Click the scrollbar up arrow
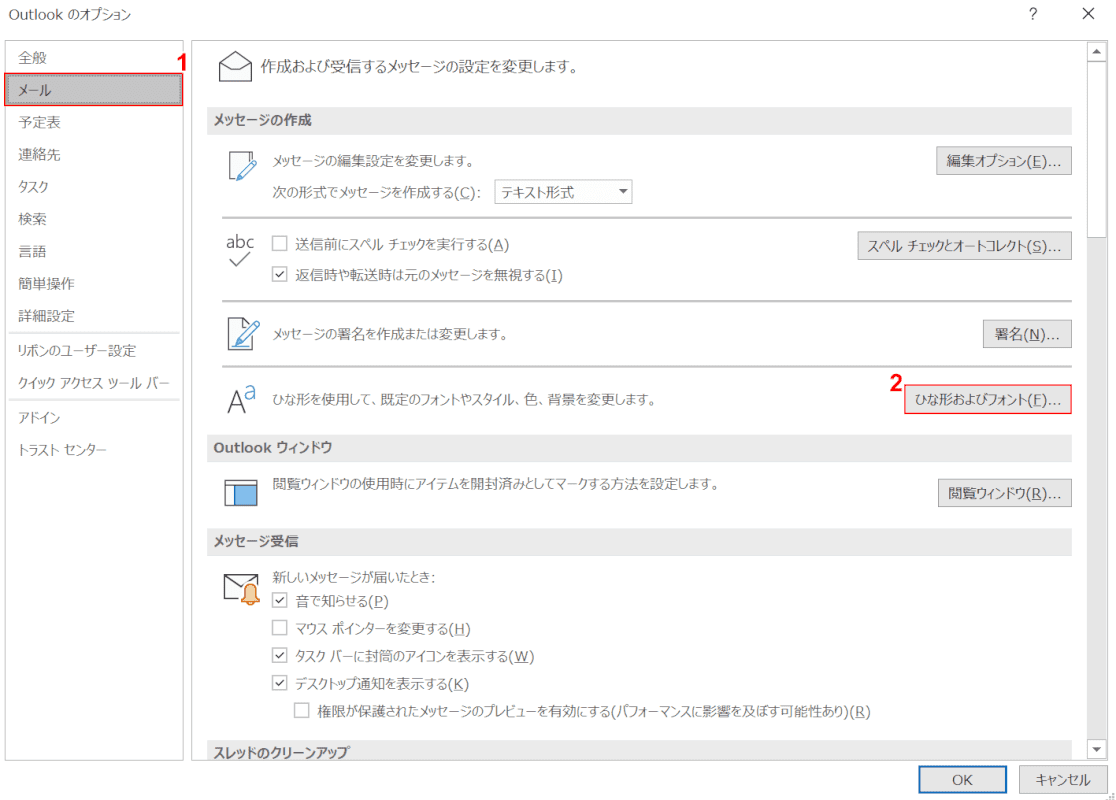The width and height of the screenshot is (1116, 800). point(1097,52)
